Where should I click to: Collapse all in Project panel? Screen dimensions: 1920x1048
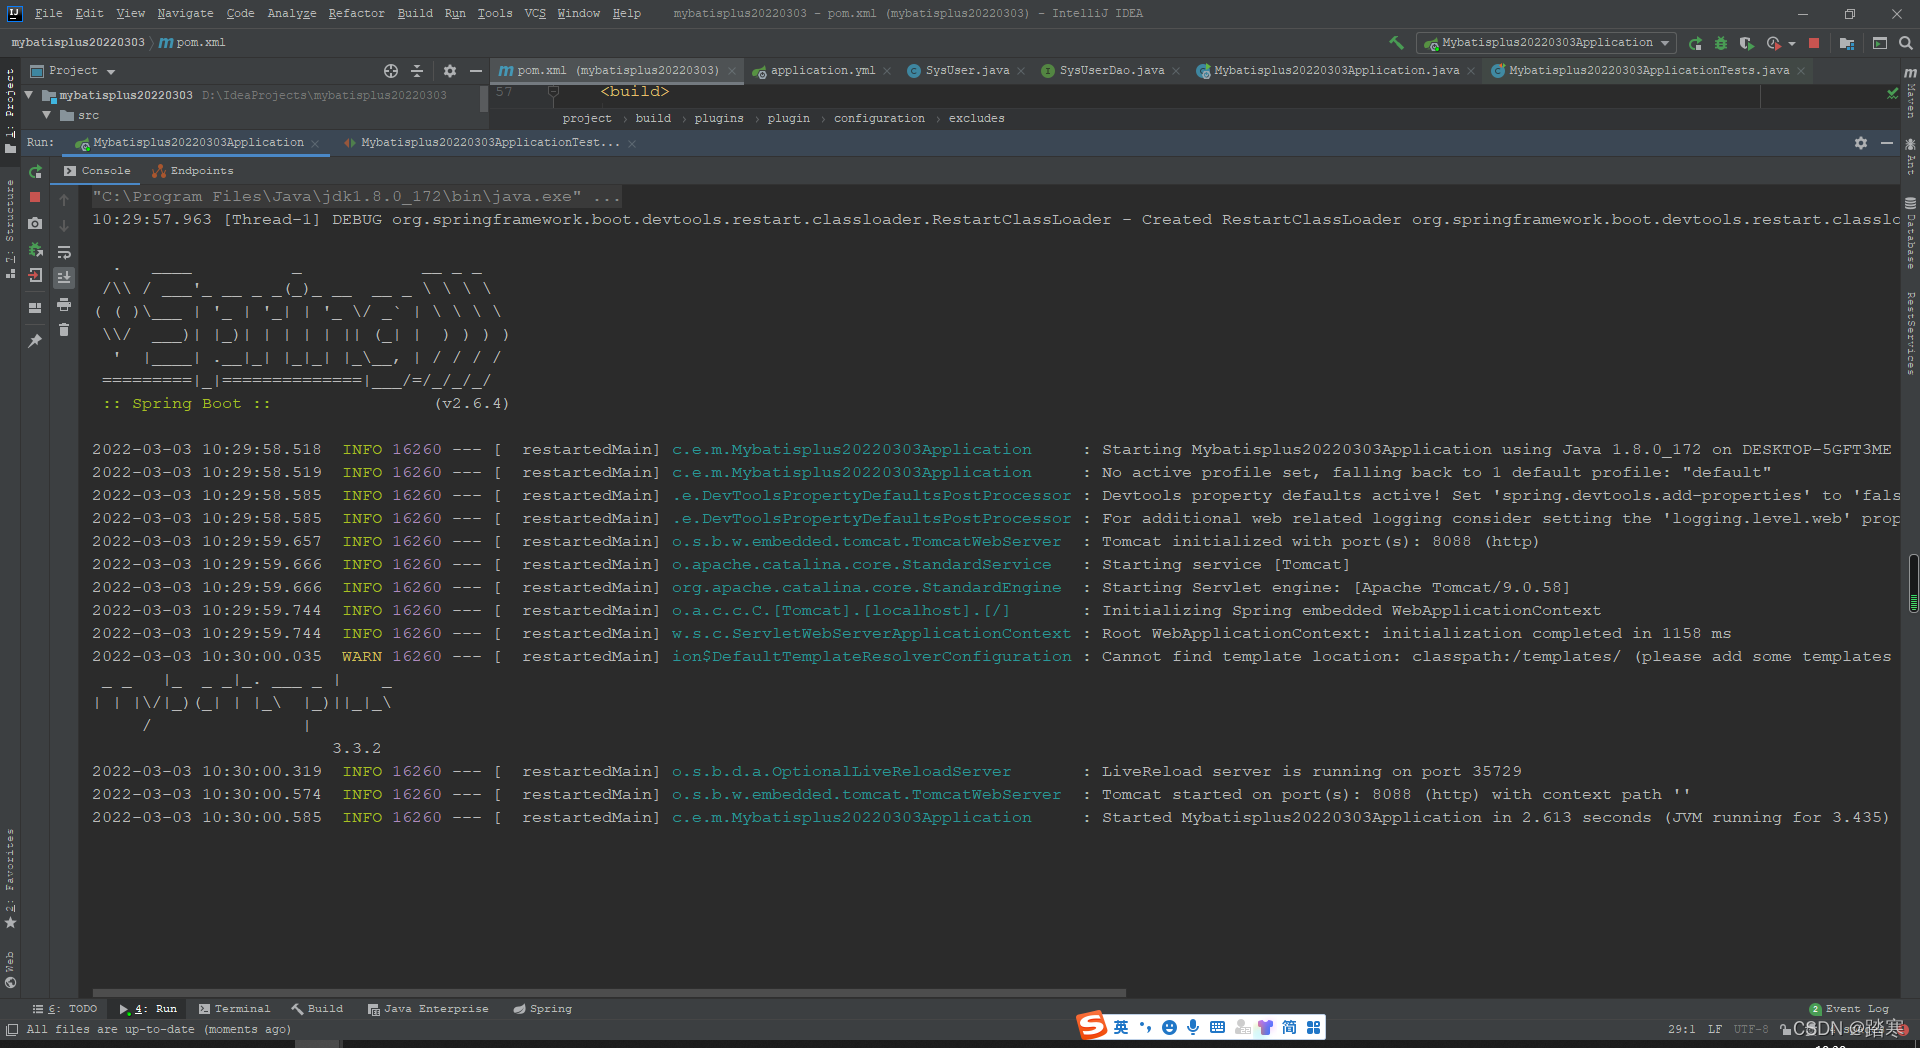pyautogui.click(x=417, y=71)
